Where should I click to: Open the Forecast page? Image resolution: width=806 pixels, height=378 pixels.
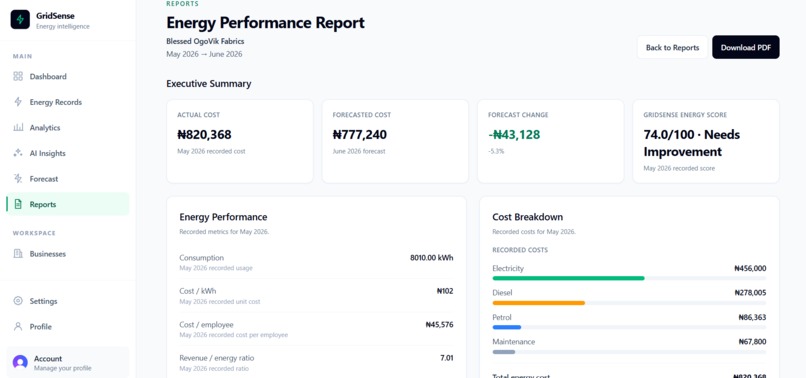[68, 179]
